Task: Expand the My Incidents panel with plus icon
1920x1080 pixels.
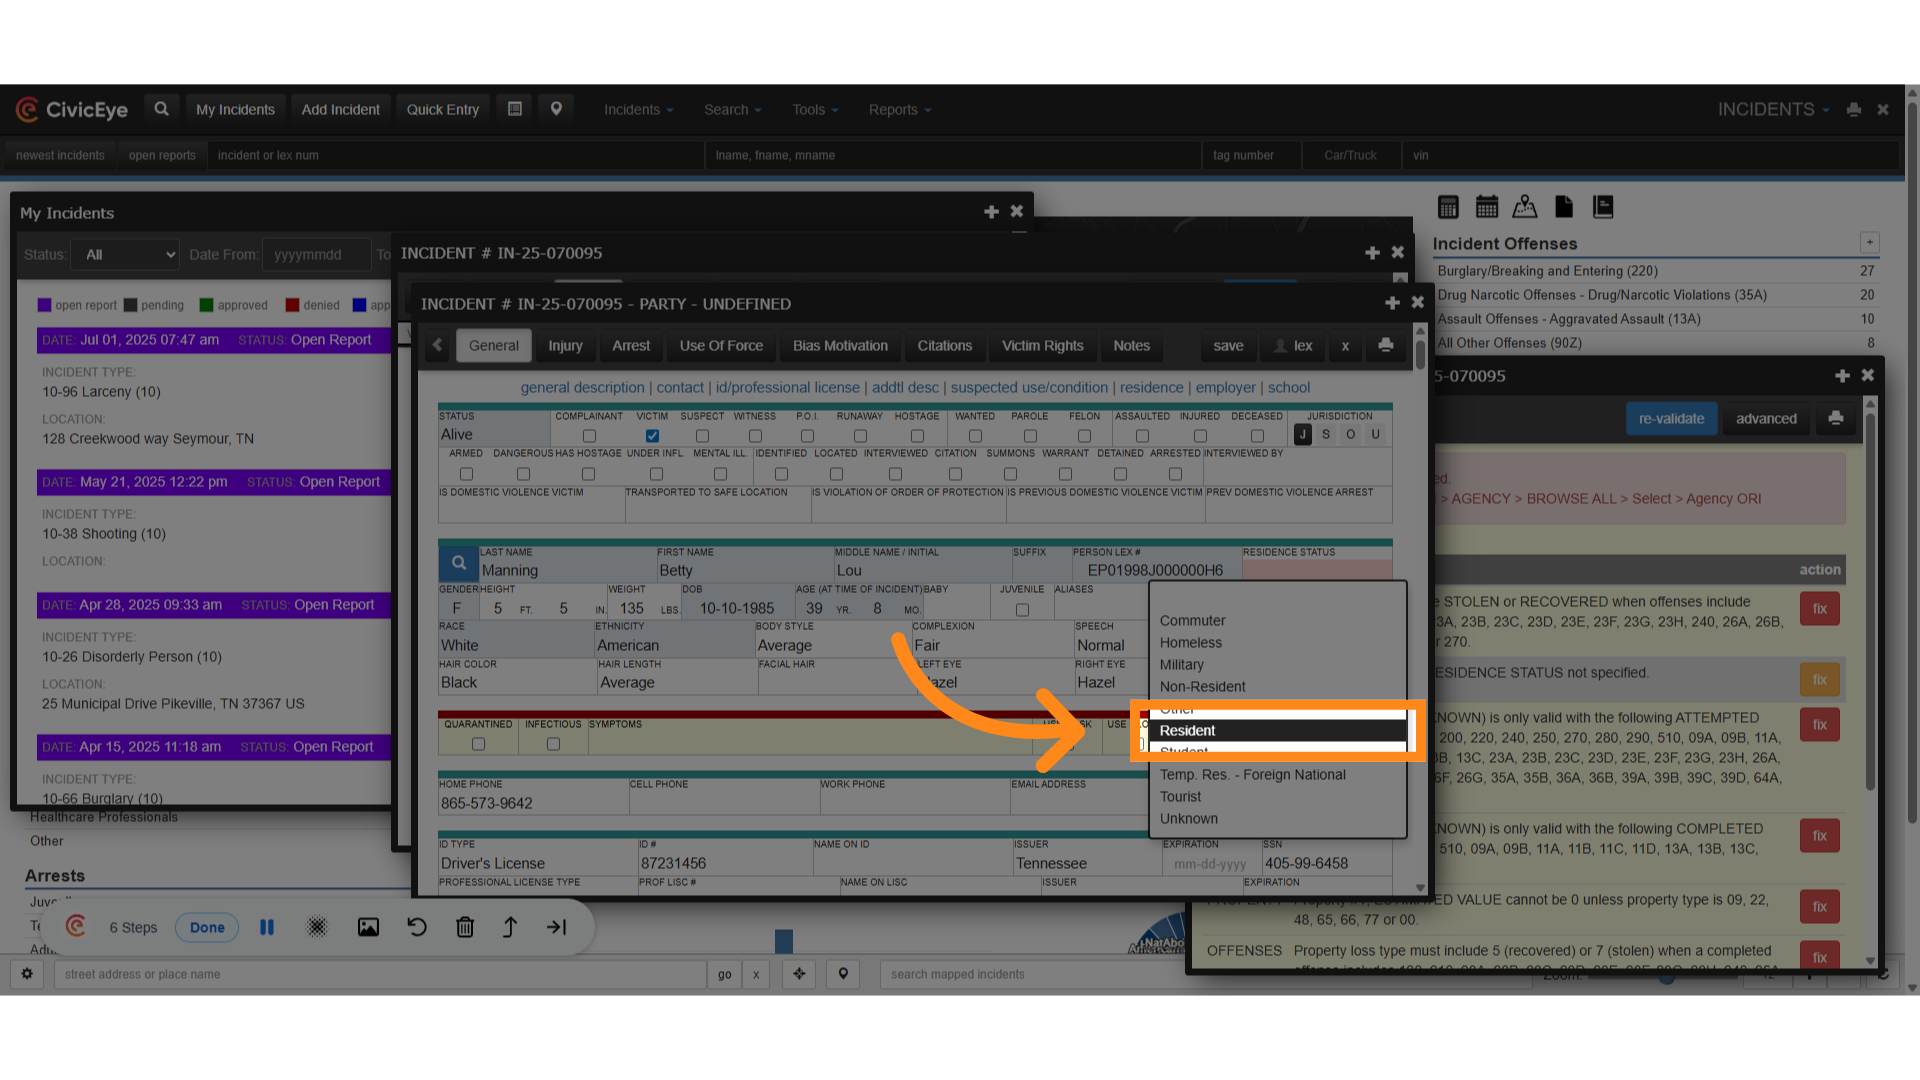Action: pyautogui.click(x=991, y=212)
